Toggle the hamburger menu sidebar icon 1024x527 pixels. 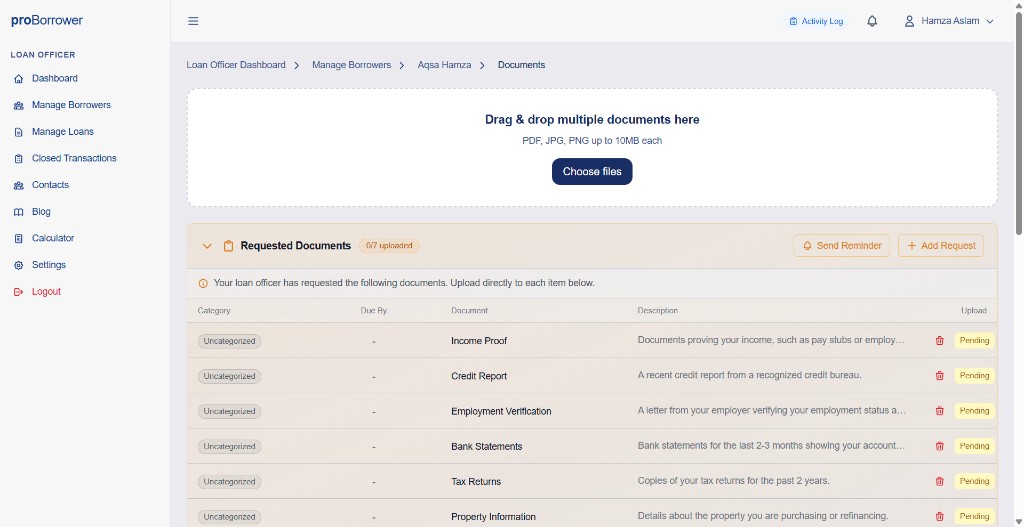193,21
